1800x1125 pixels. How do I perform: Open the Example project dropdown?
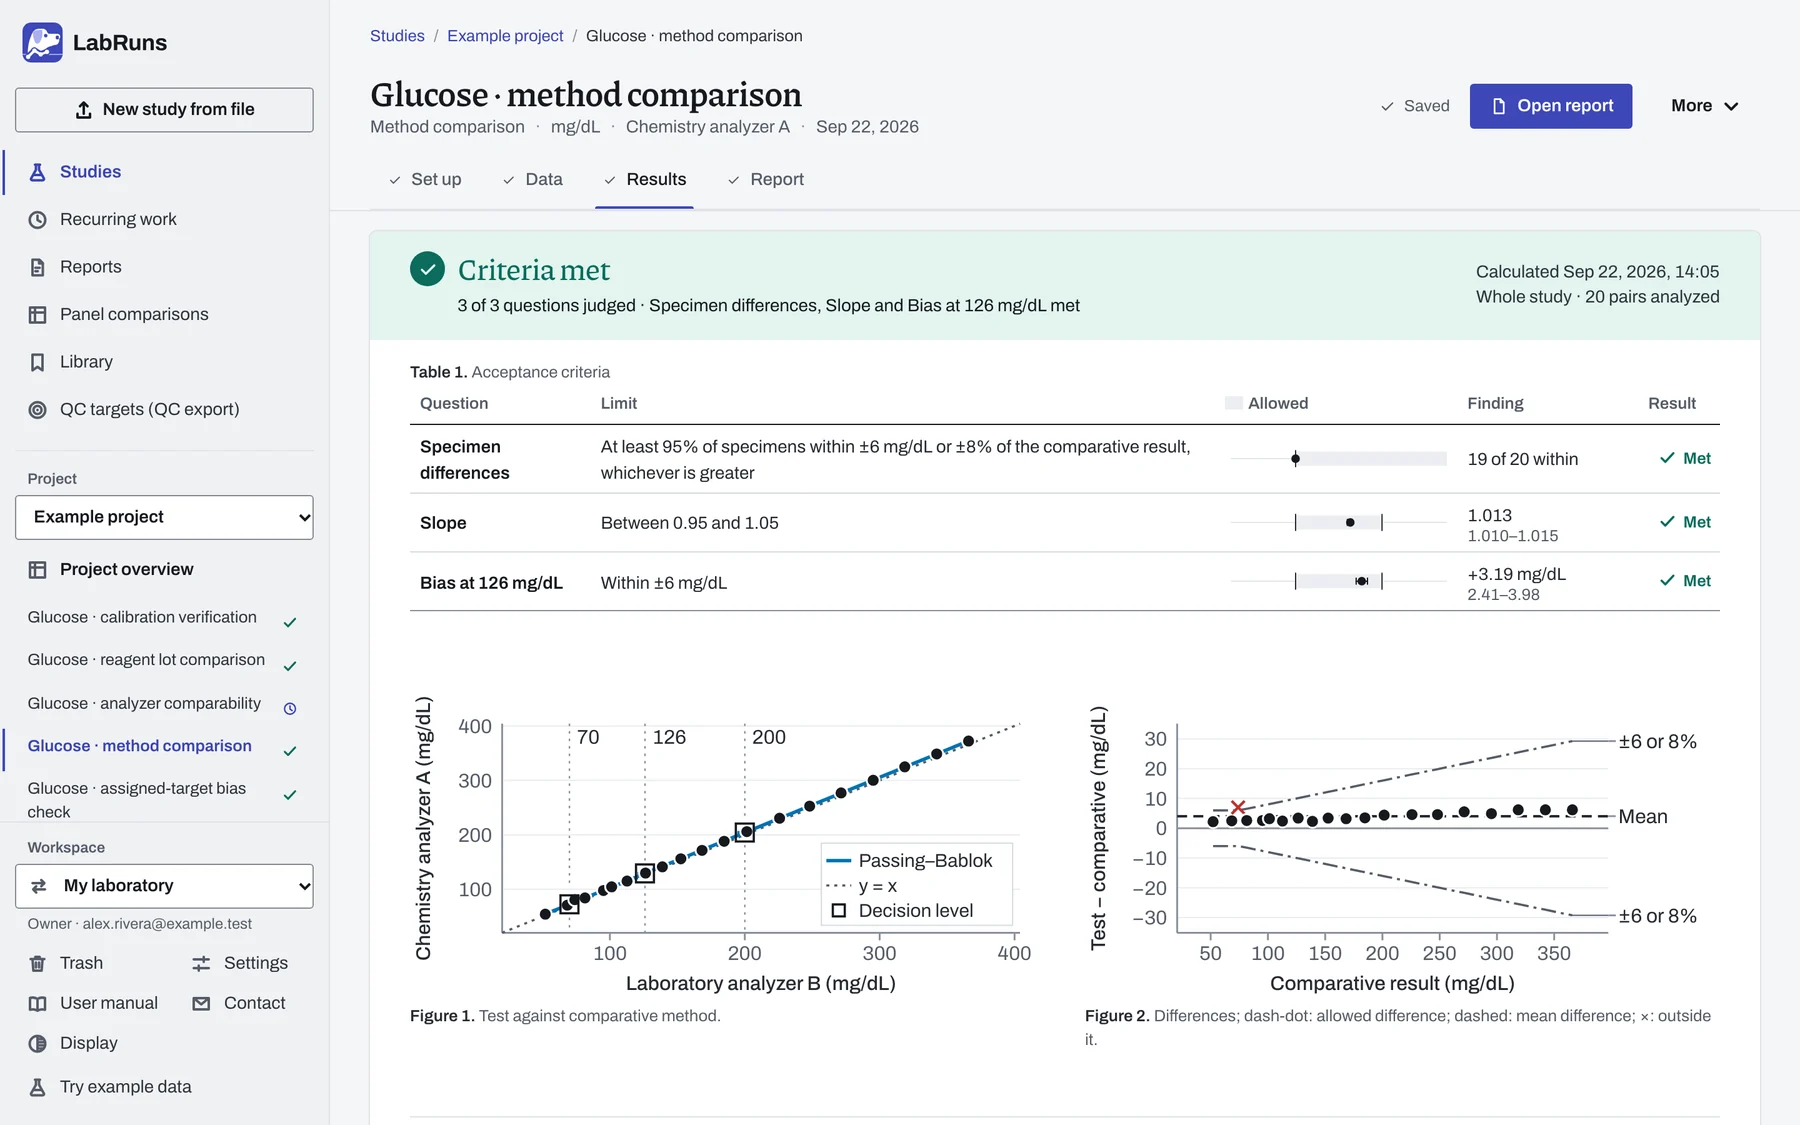pyautogui.click(x=164, y=517)
